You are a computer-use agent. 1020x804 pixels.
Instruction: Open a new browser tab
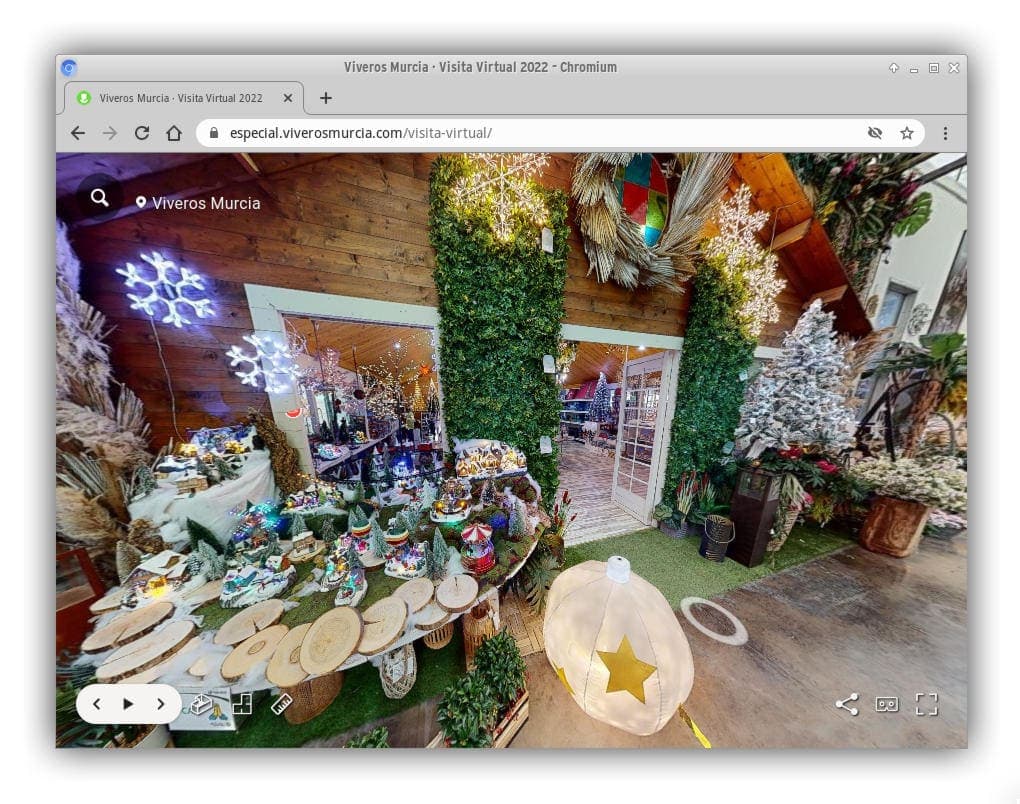point(326,98)
